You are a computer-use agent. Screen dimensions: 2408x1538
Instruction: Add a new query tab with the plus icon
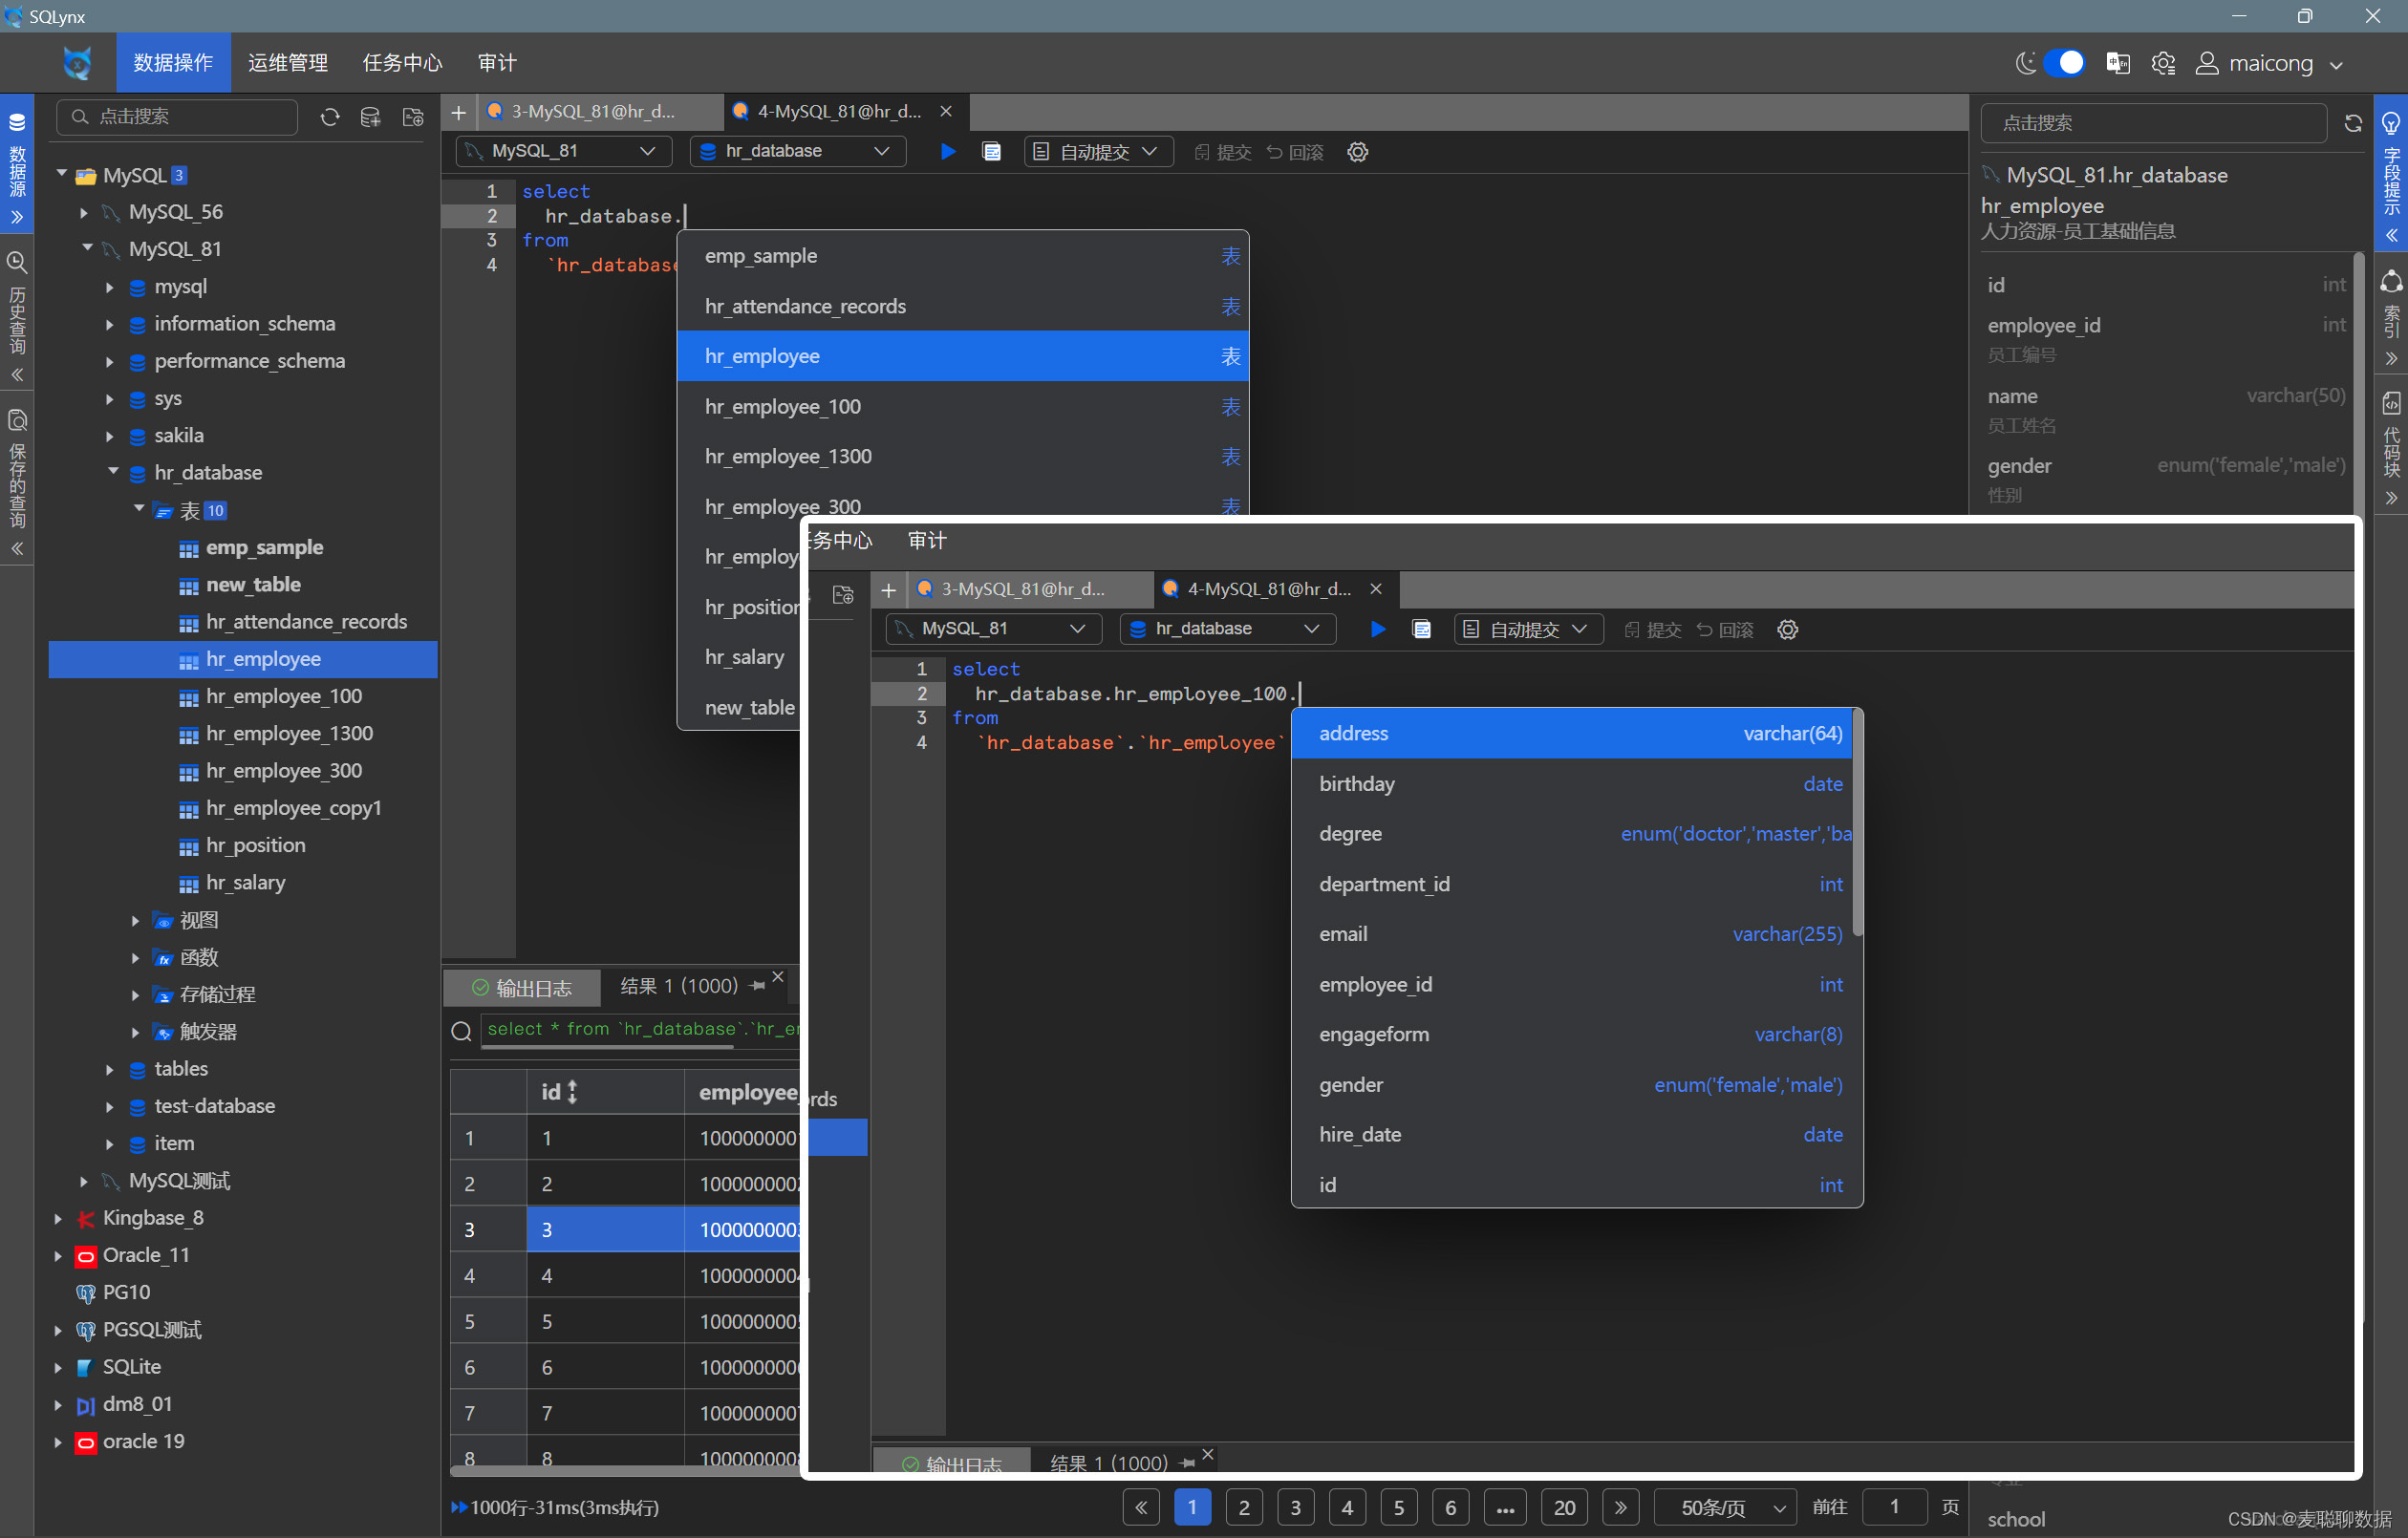[459, 112]
